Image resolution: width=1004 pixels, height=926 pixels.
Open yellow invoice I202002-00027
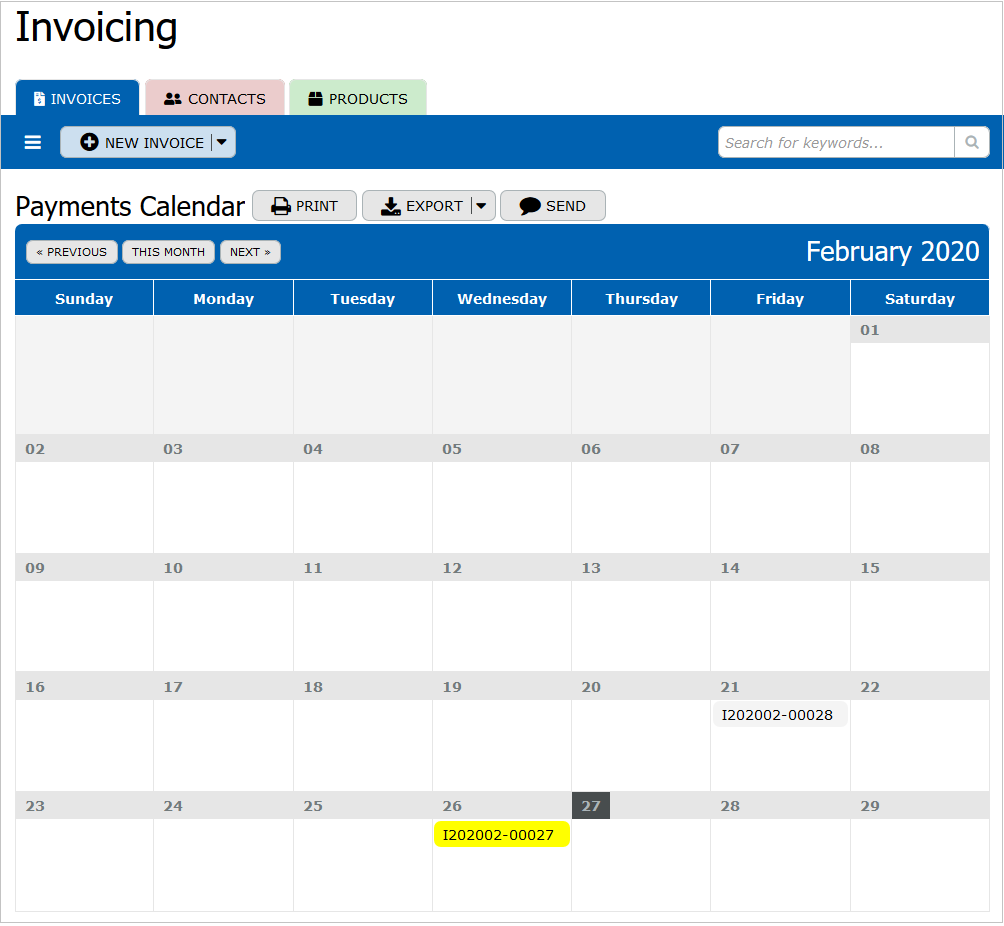tap(500, 835)
